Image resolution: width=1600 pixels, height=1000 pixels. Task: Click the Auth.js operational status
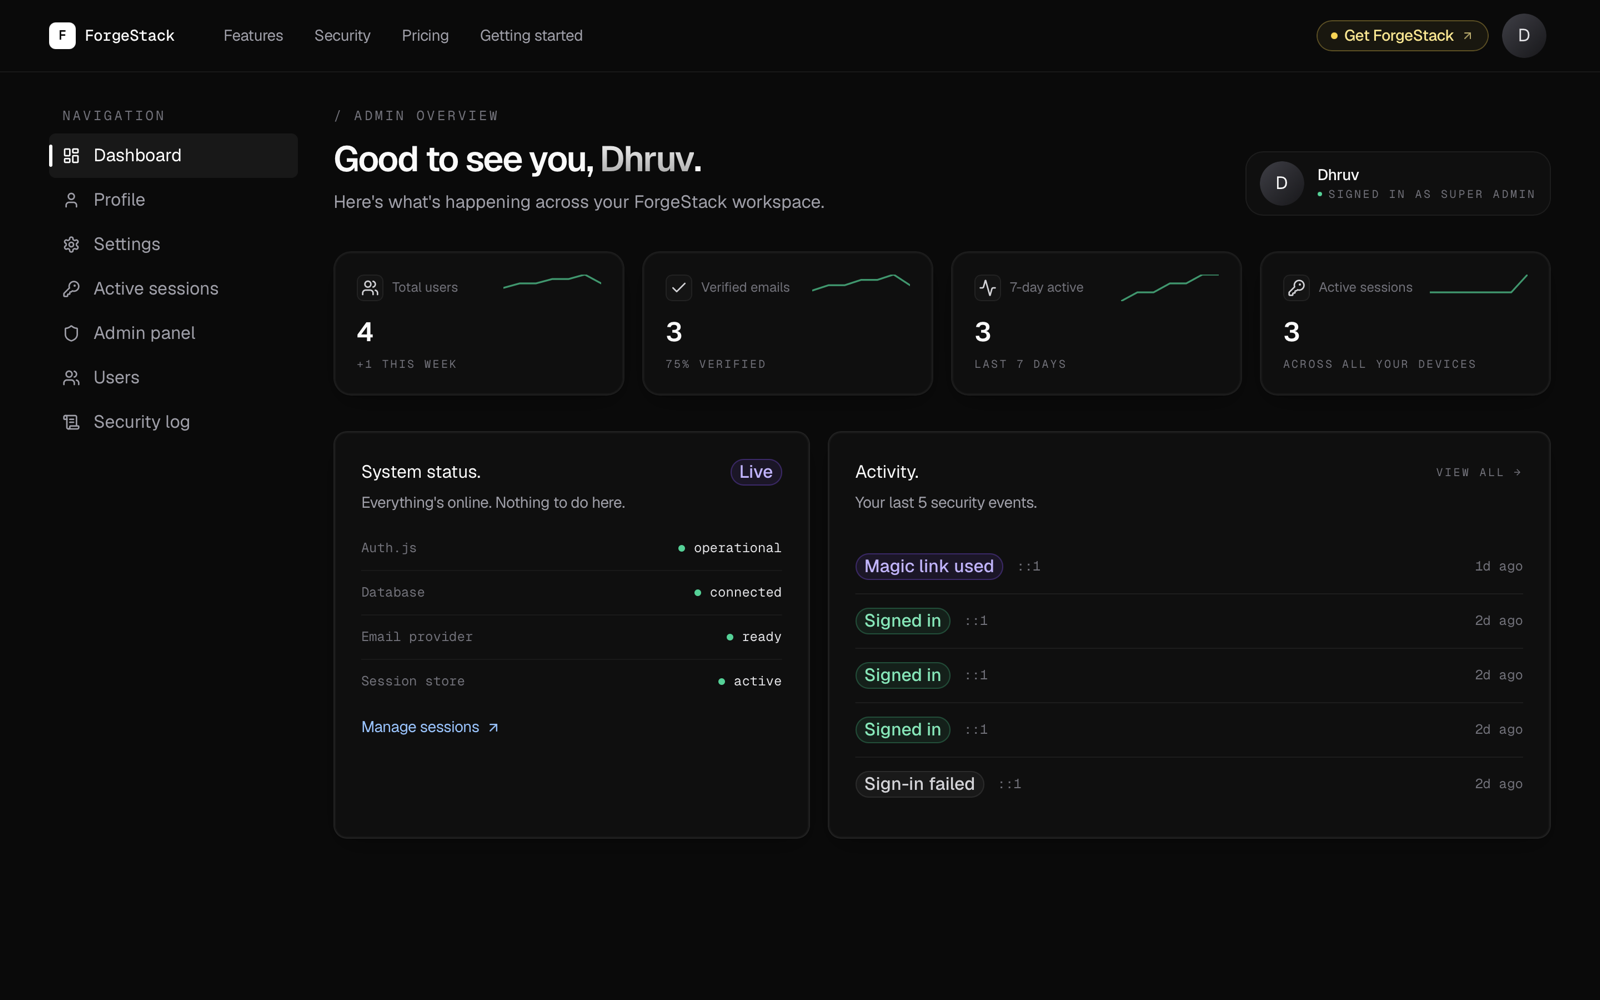pyautogui.click(x=730, y=549)
